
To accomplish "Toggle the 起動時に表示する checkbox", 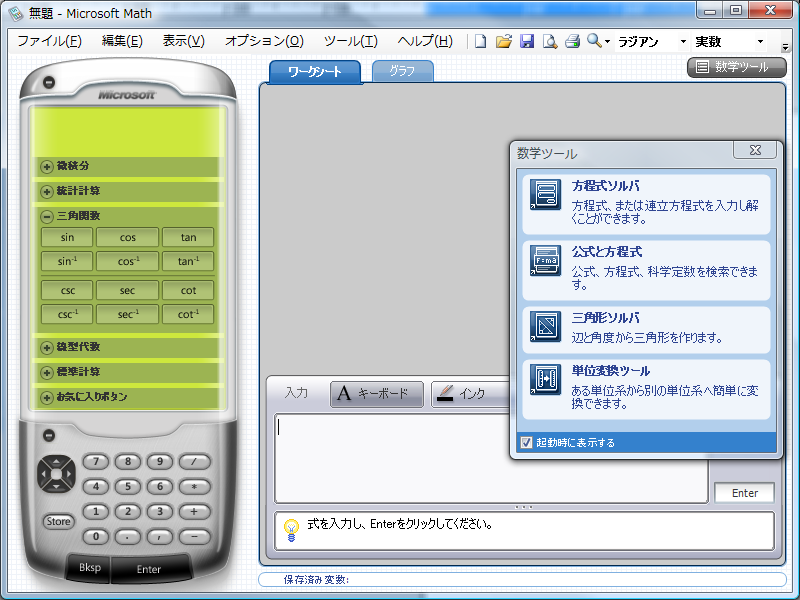I will (527, 442).
